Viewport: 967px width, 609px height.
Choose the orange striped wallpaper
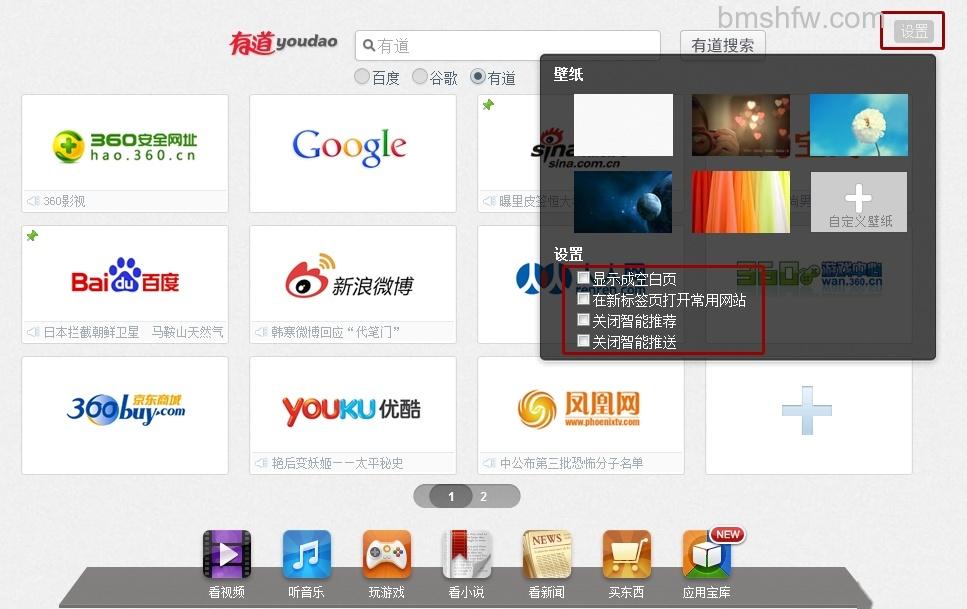tap(741, 202)
